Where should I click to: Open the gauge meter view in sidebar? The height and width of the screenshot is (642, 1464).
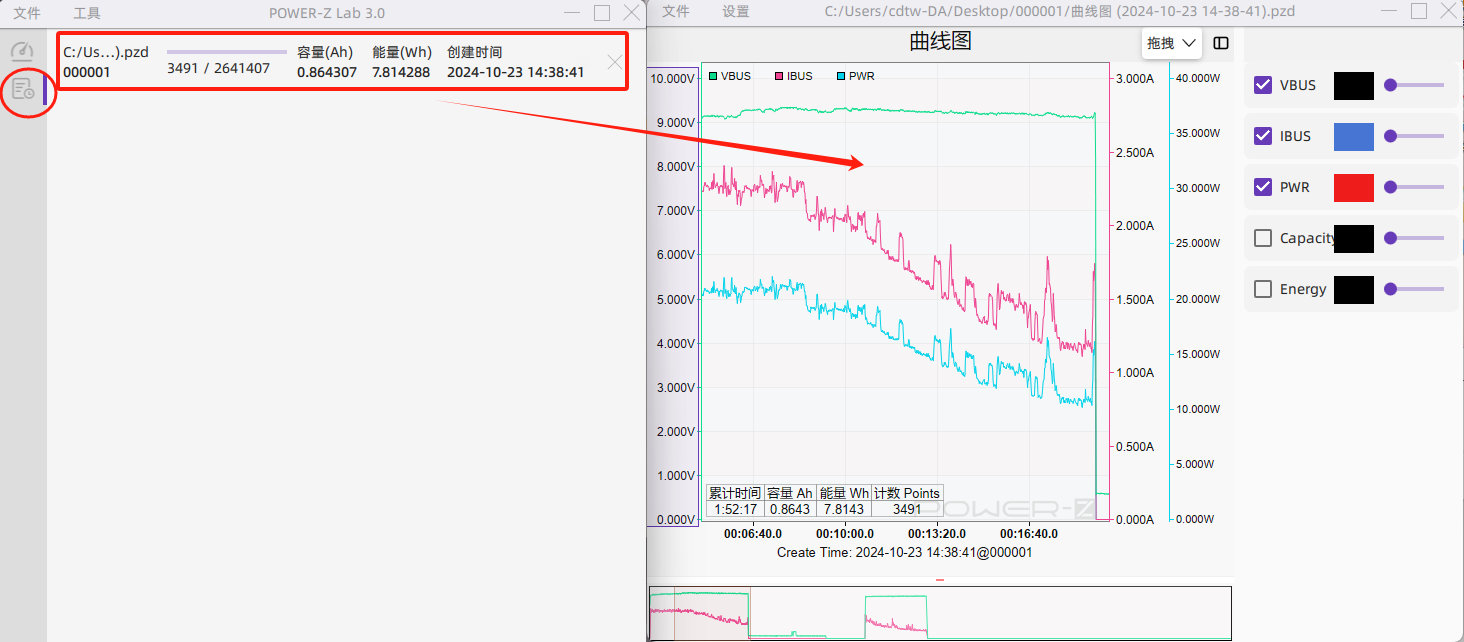[x=22, y=52]
